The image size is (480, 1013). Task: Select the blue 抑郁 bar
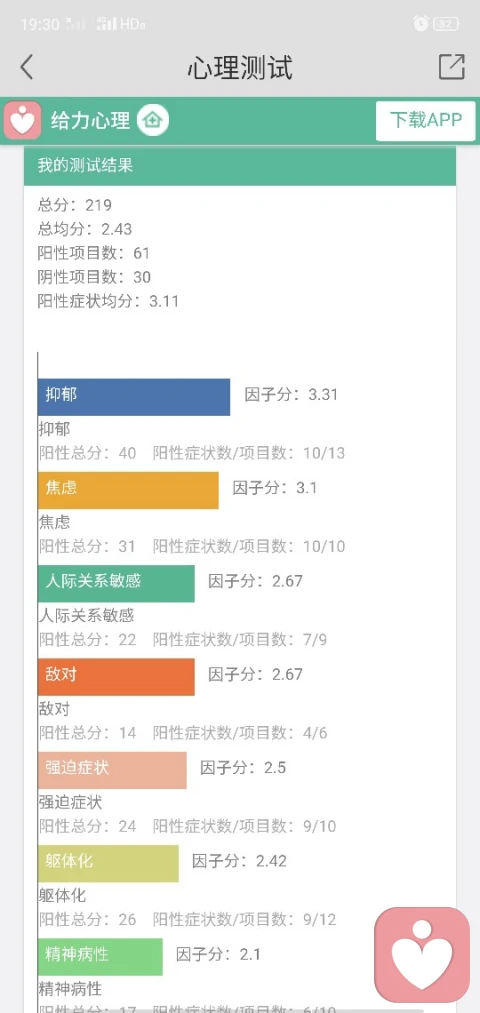pos(134,397)
